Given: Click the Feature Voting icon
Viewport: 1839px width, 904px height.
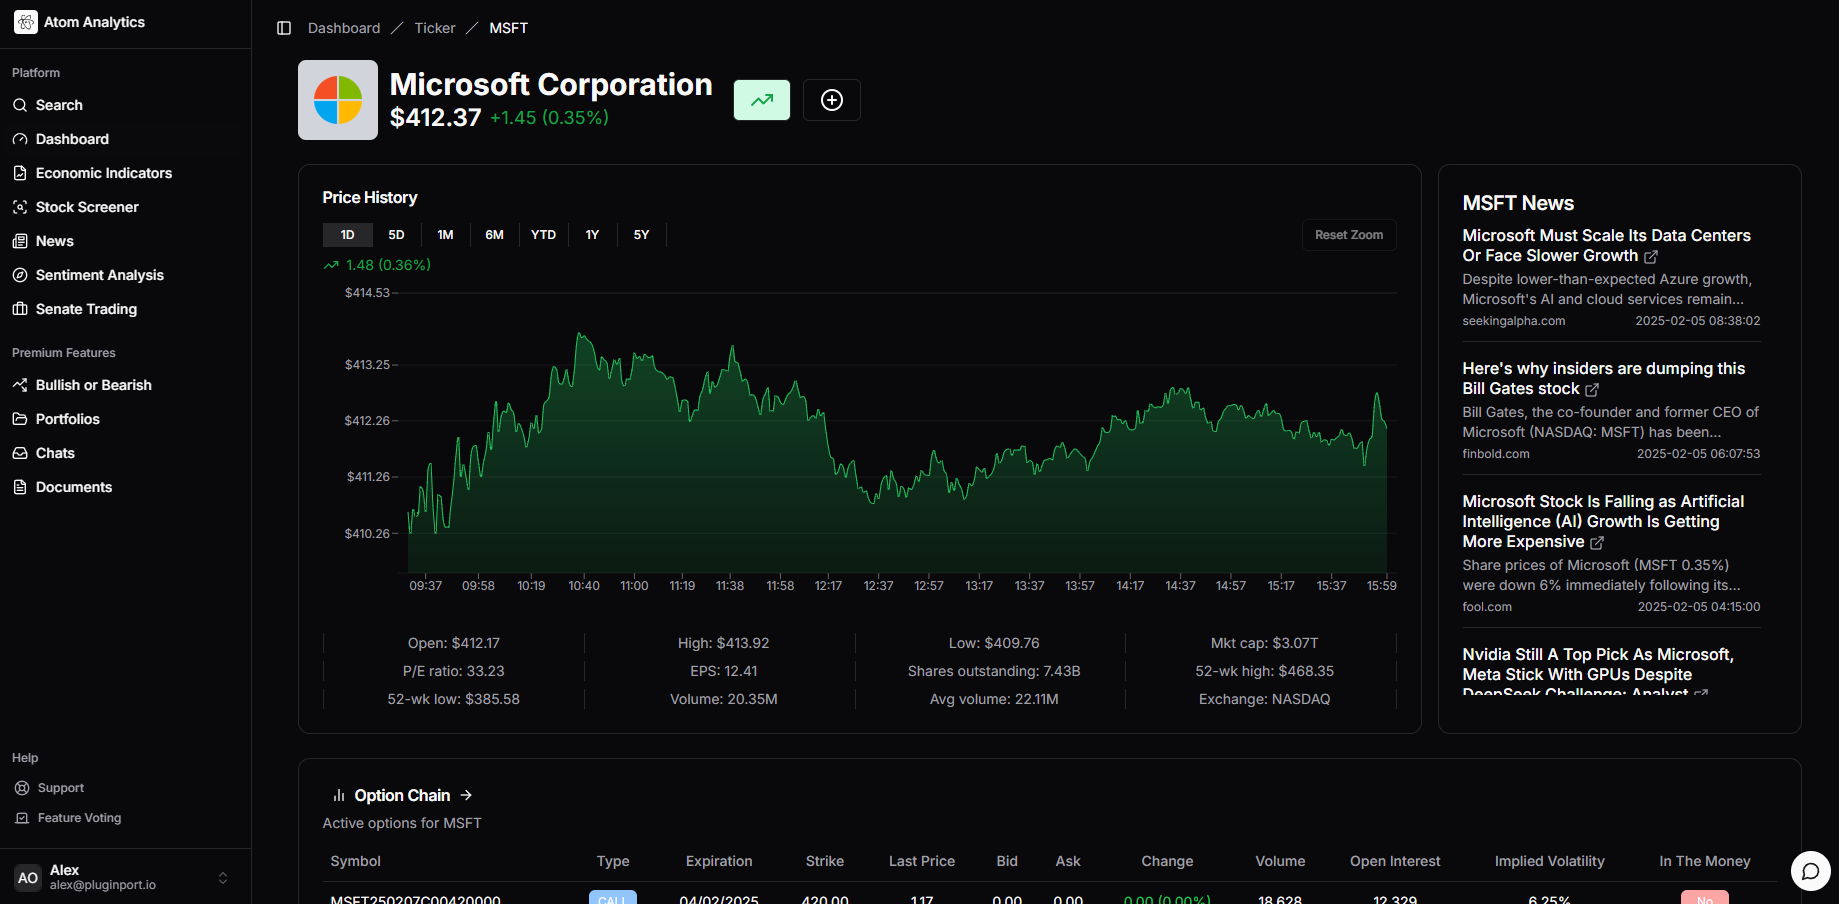Looking at the screenshot, I should pos(22,818).
